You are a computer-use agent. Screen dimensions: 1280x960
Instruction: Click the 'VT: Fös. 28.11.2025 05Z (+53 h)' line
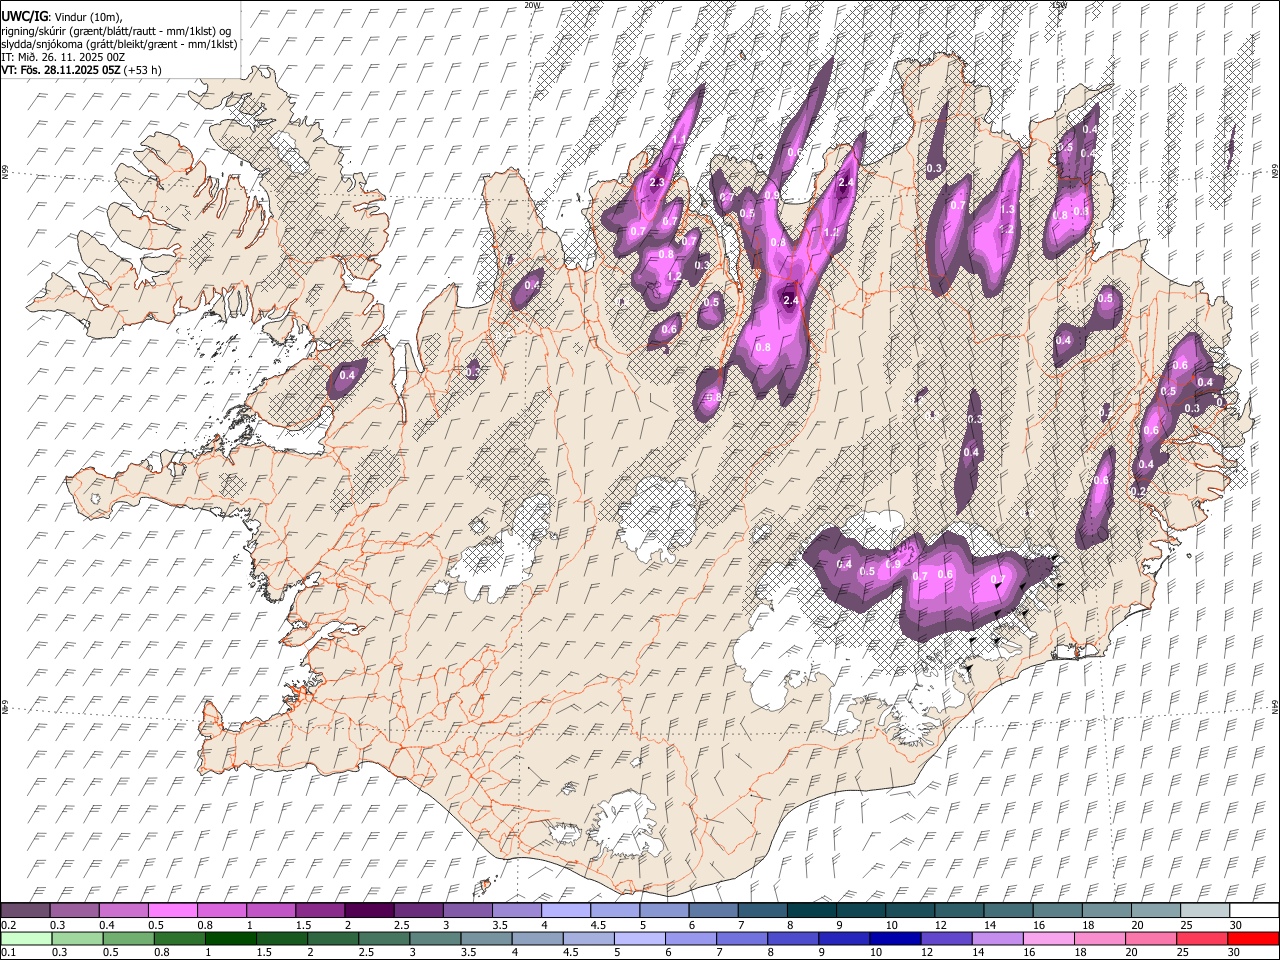point(82,70)
